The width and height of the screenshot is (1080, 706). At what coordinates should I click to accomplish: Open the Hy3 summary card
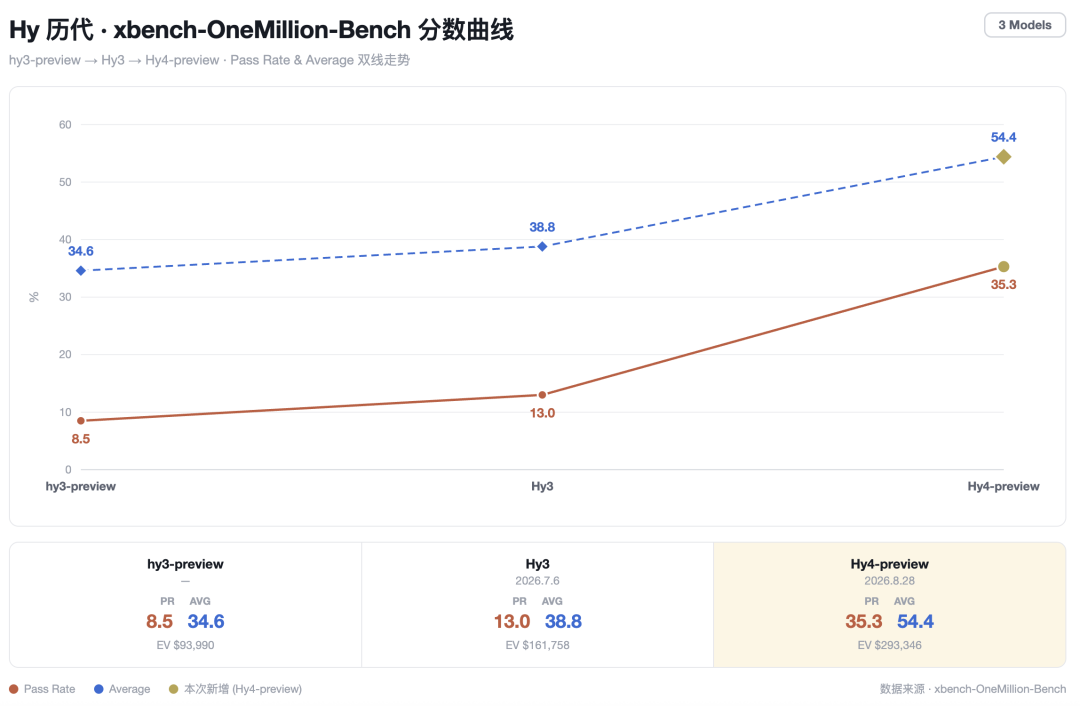coord(537,605)
